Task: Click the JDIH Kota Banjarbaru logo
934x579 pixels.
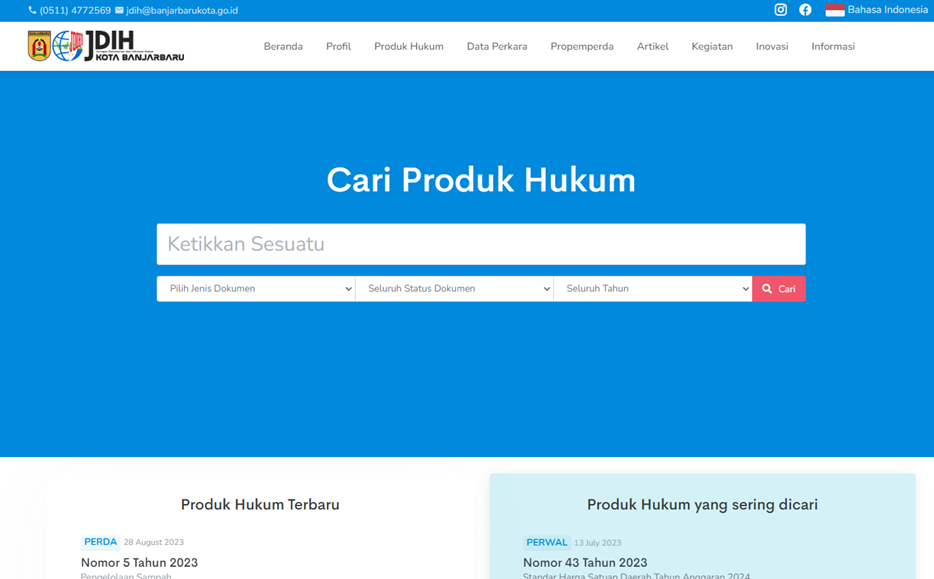Action: point(106,46)
